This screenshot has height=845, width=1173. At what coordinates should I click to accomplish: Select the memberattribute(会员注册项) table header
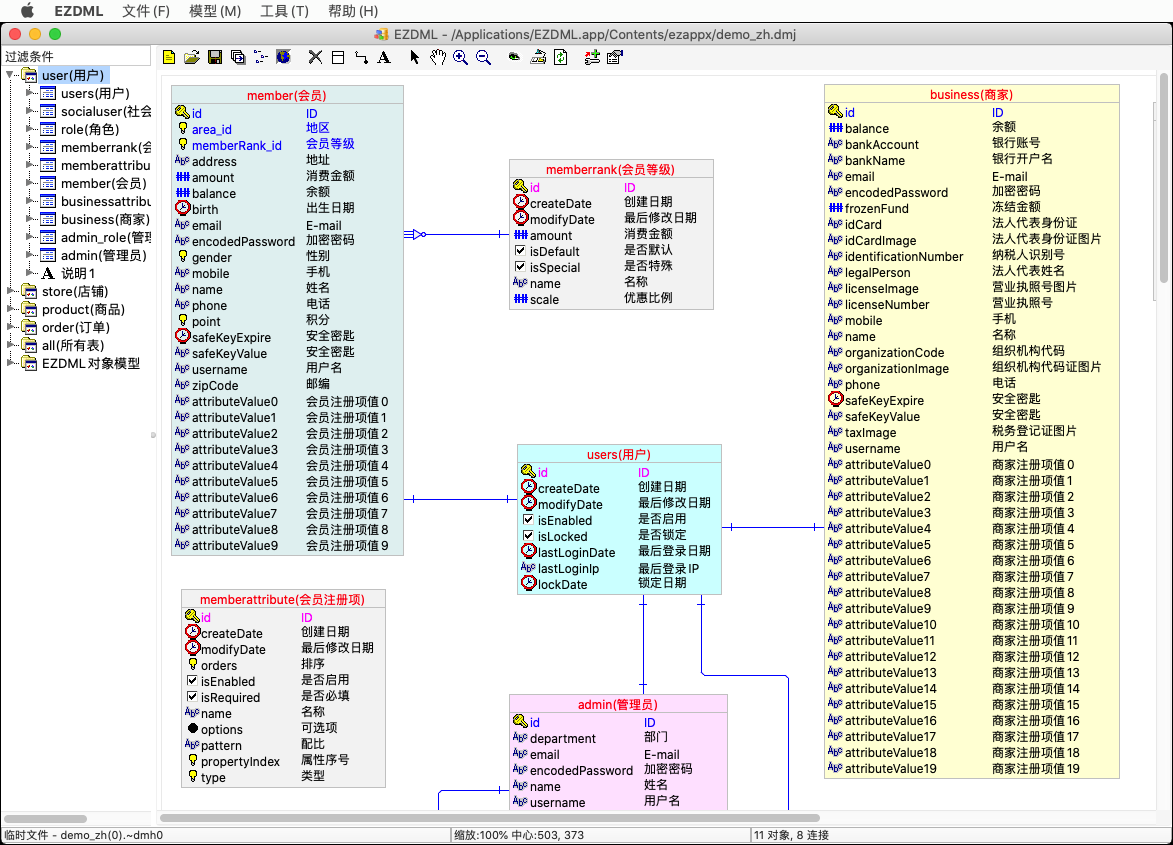(x=284, y=599)
